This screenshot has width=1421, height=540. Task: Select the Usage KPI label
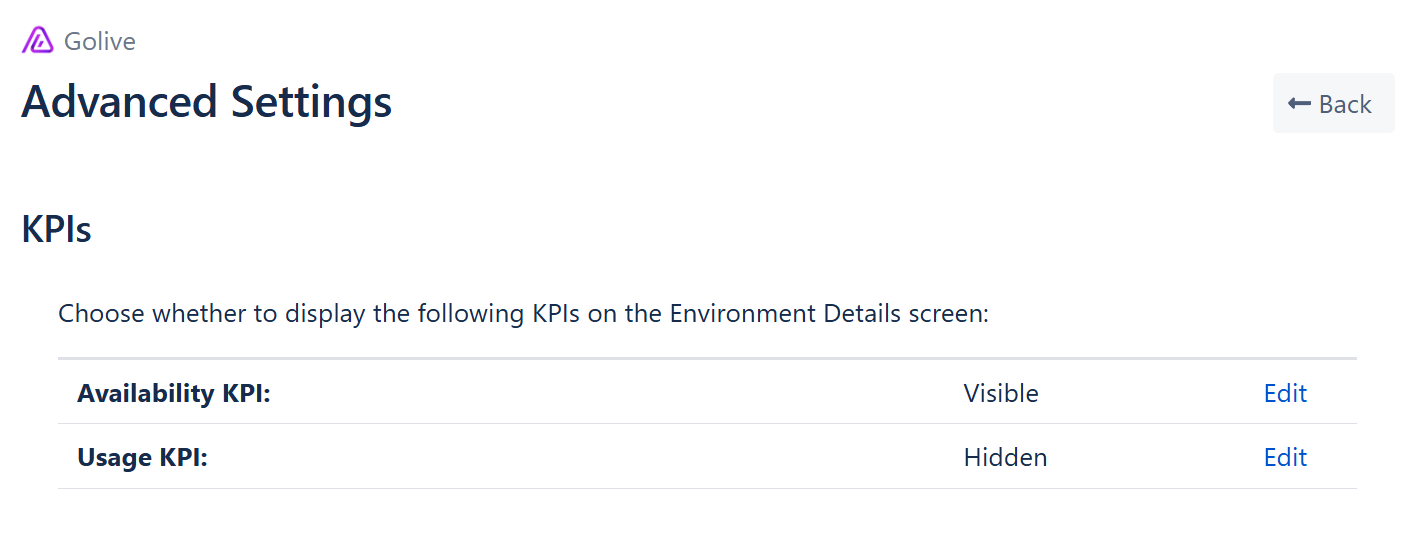(142, 457)
